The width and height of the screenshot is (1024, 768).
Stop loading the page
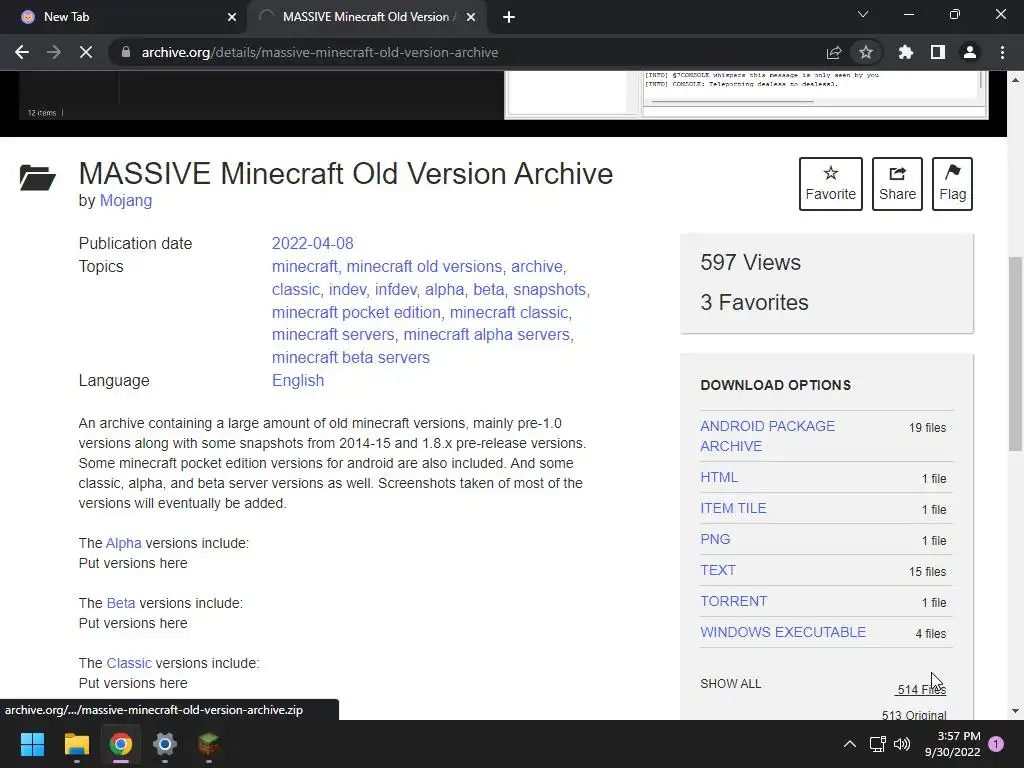pos(86,52)
